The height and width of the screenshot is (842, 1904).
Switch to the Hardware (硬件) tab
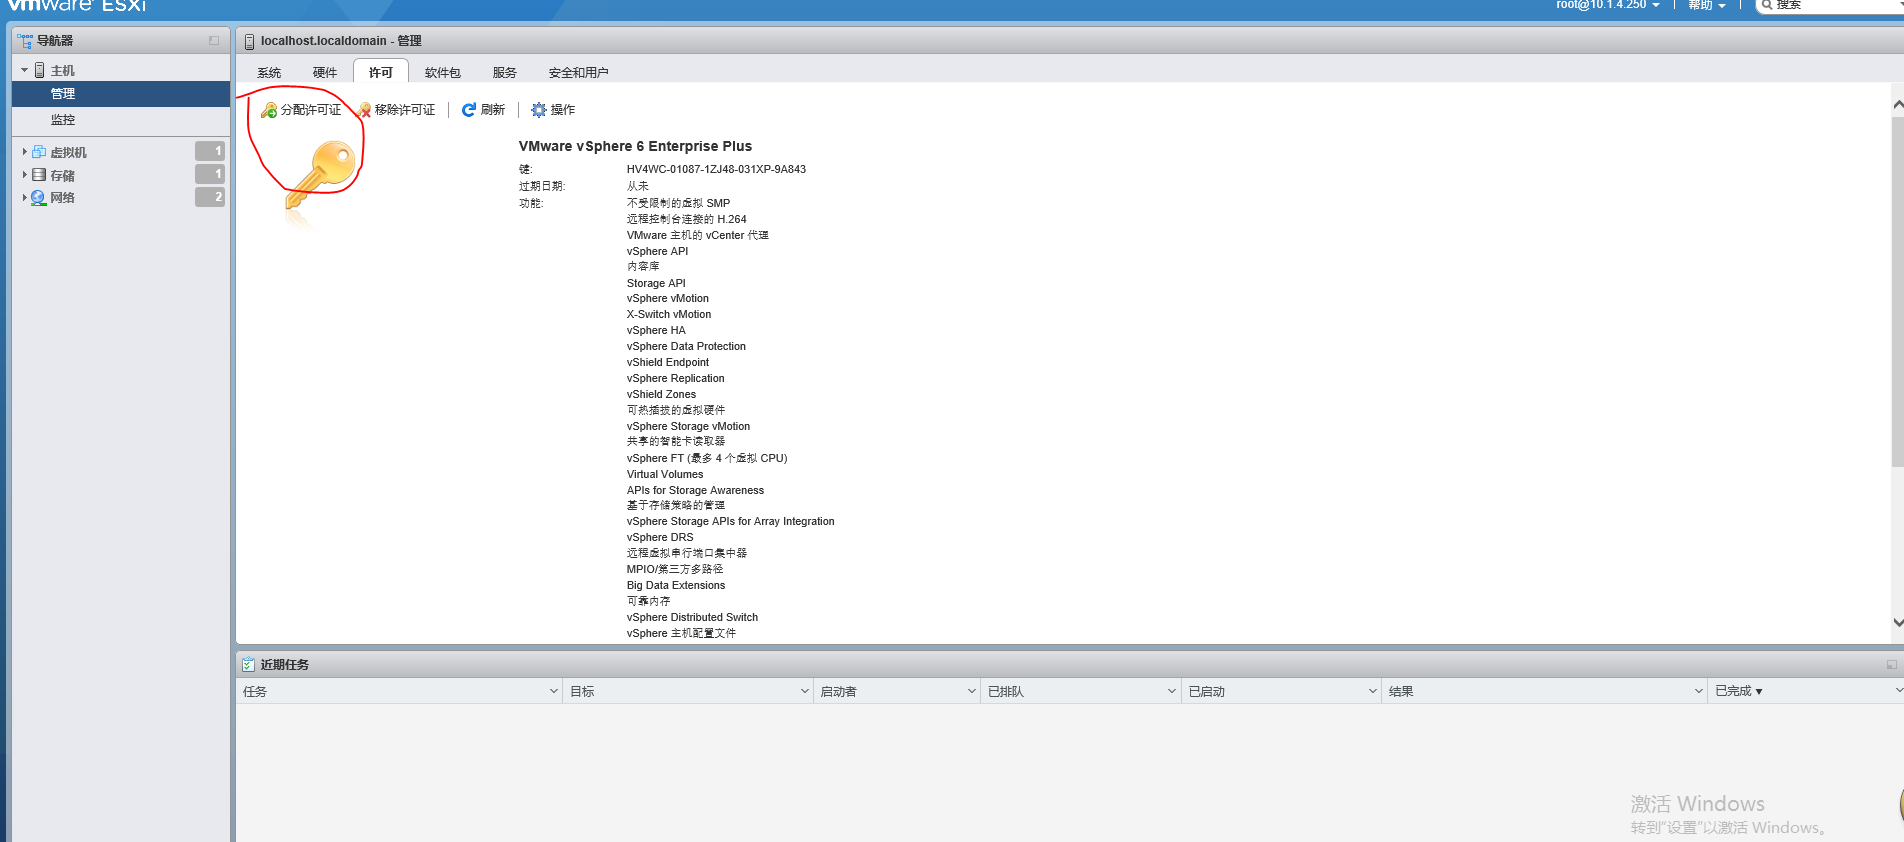(x=325, y=72)
